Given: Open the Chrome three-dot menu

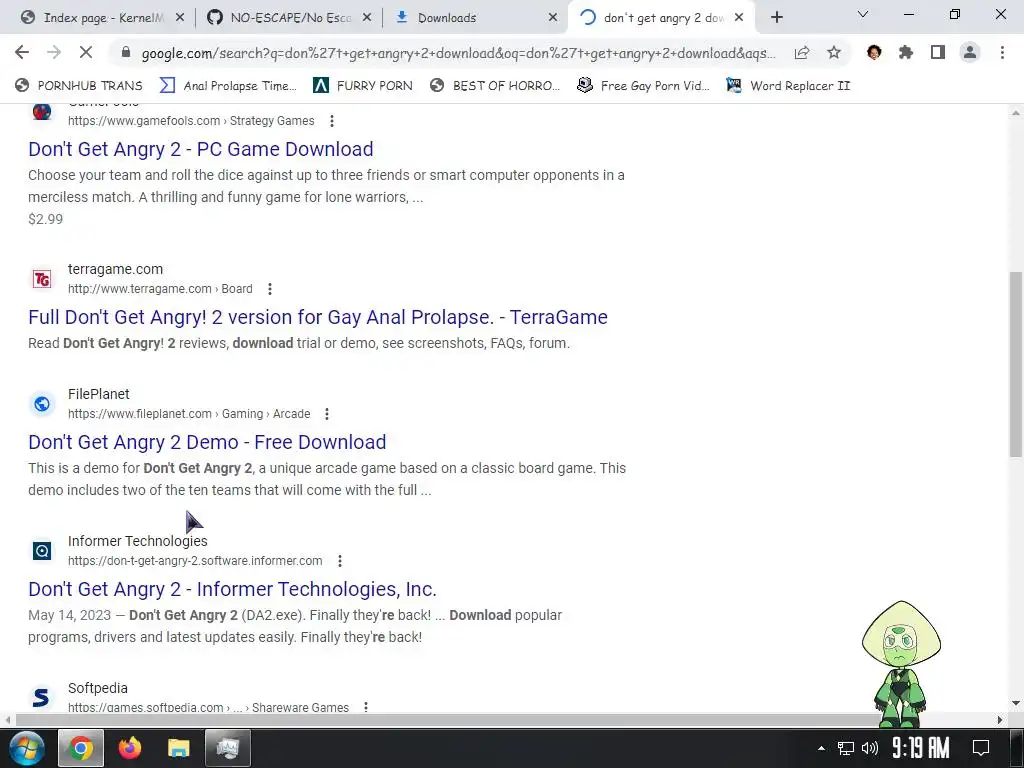Looking at the screenshot, I should click(x=1002, y=52).
